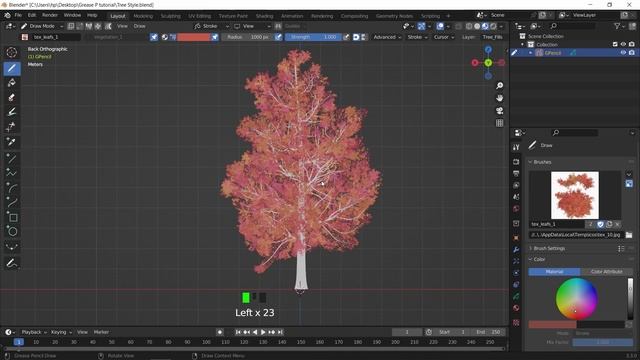Select the Tint tool
The image size is (640, 360).
(12, 112)
